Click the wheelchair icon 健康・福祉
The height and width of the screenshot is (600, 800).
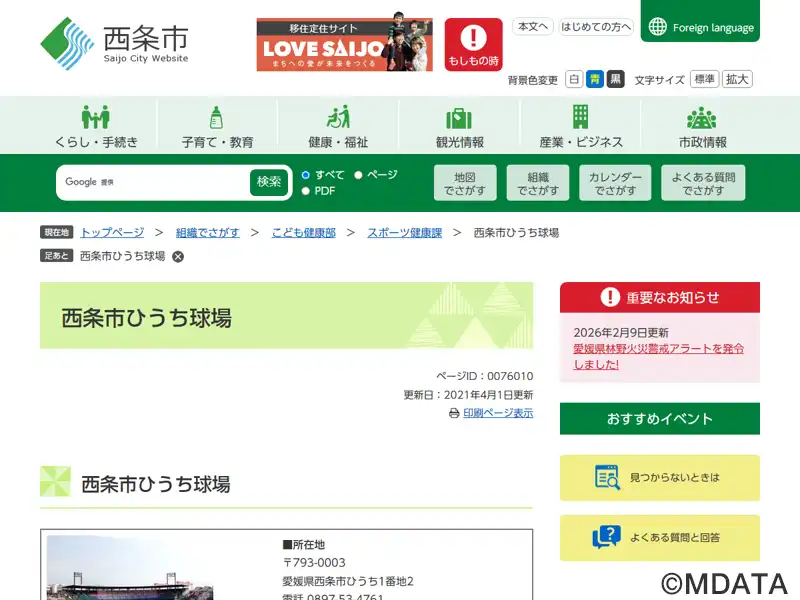338,117
